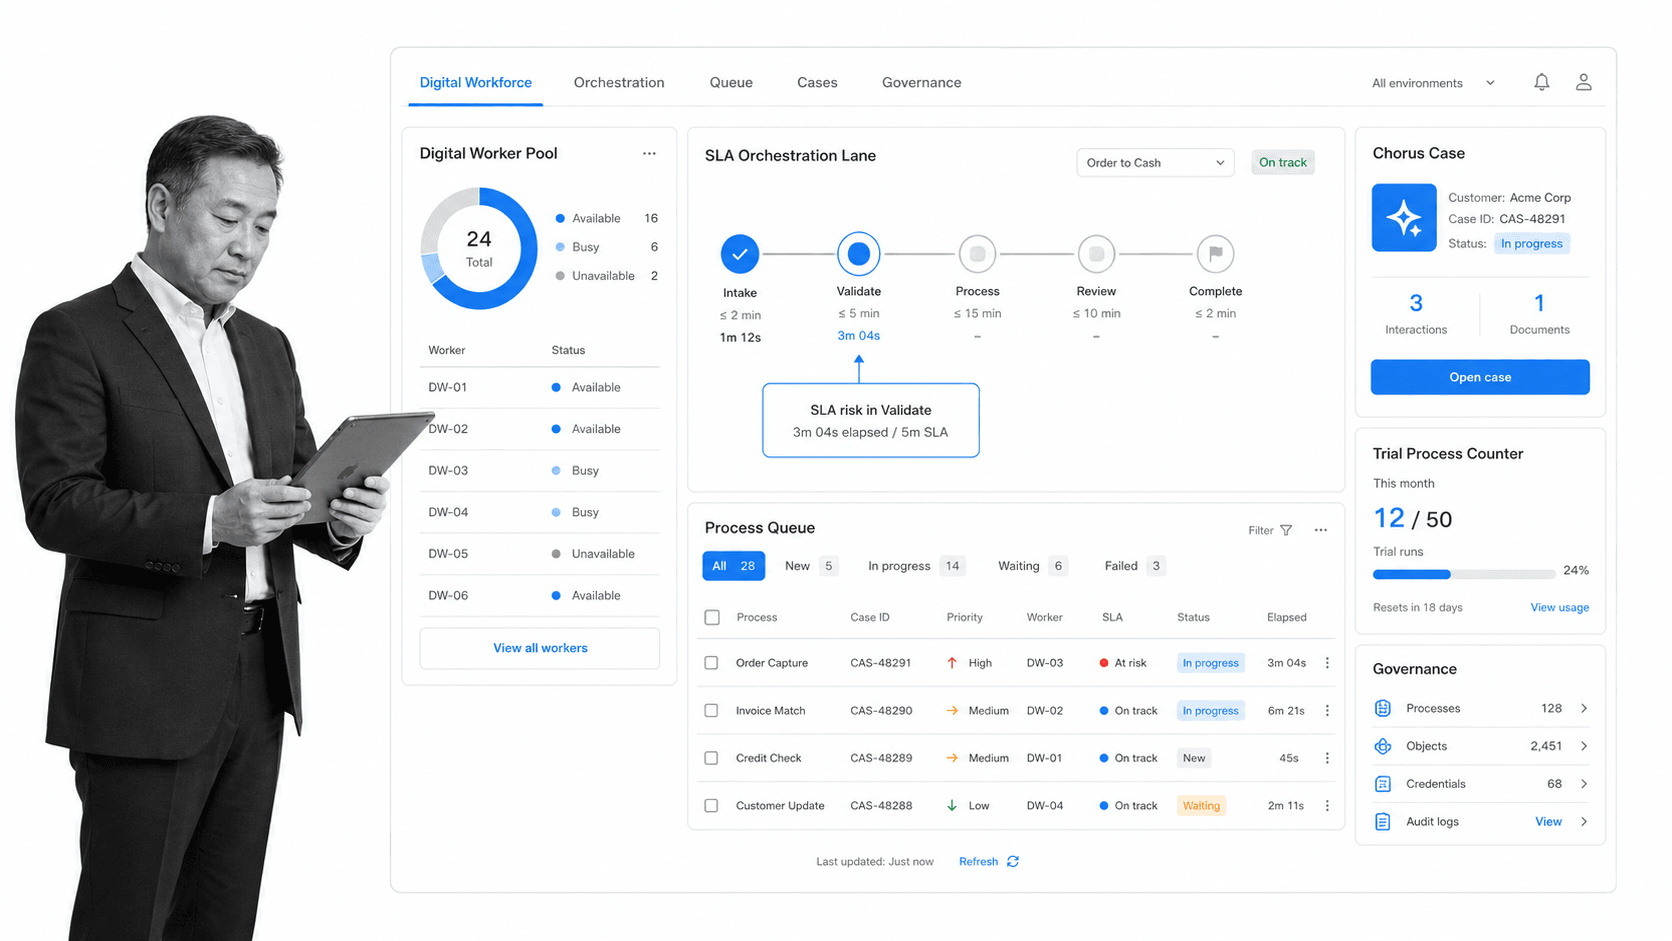The width and height of the screenshot is (1672, 941).
Task: Open row menu for Customer Update
Action: [1327, 806]
